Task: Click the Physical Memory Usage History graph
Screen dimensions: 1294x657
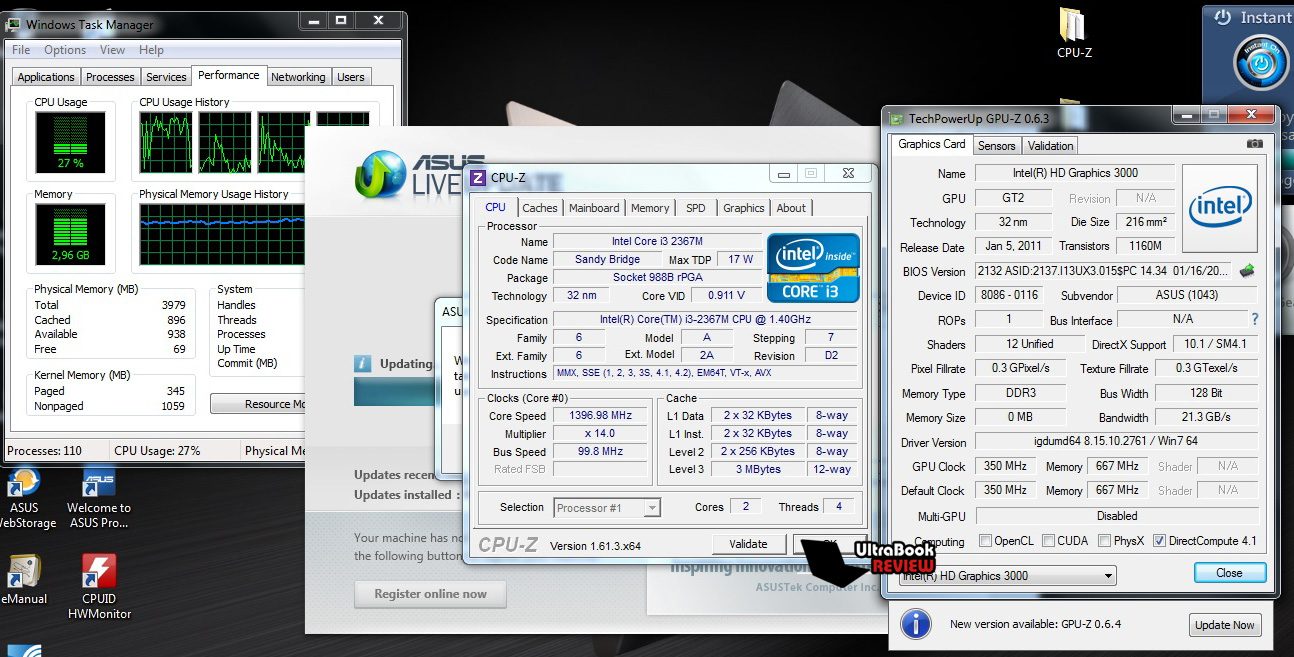Action: (x=224, y=233)
